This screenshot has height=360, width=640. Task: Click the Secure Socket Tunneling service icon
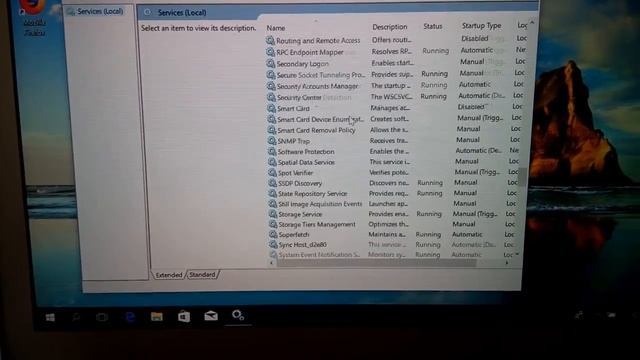point(270,75)
